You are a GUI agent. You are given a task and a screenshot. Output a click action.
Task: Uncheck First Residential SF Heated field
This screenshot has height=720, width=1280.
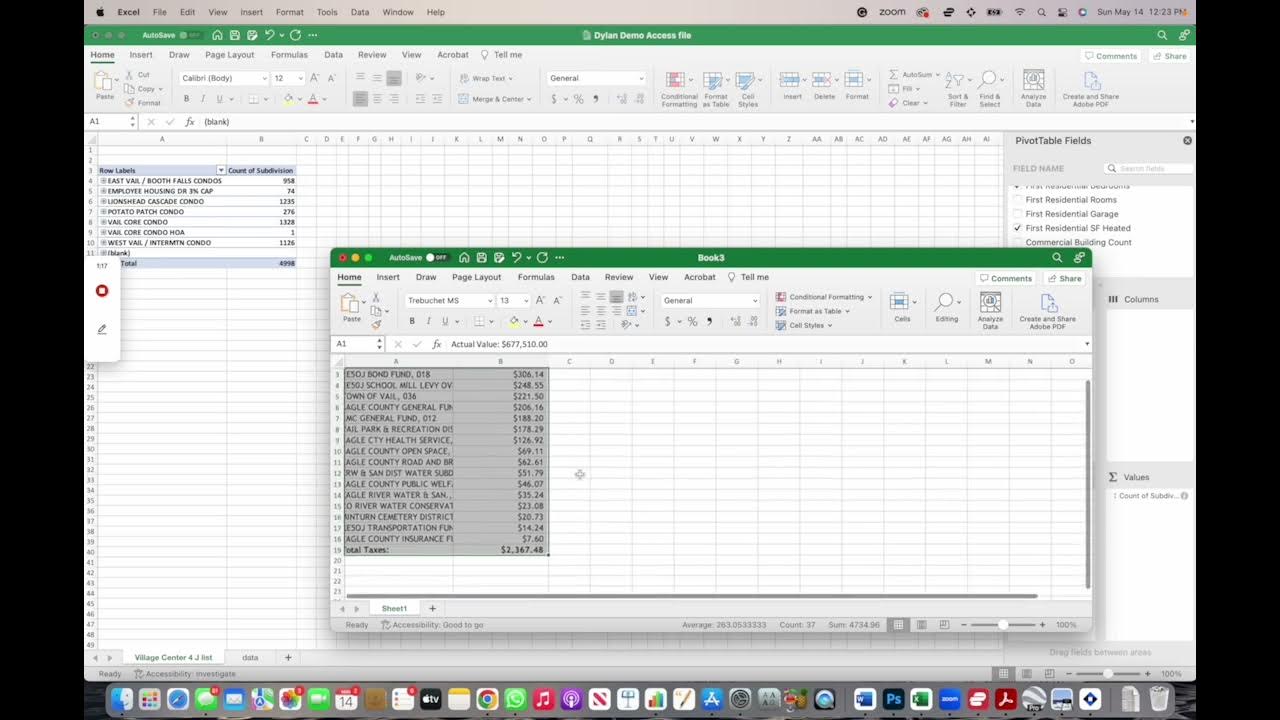tap(1018, 228)
